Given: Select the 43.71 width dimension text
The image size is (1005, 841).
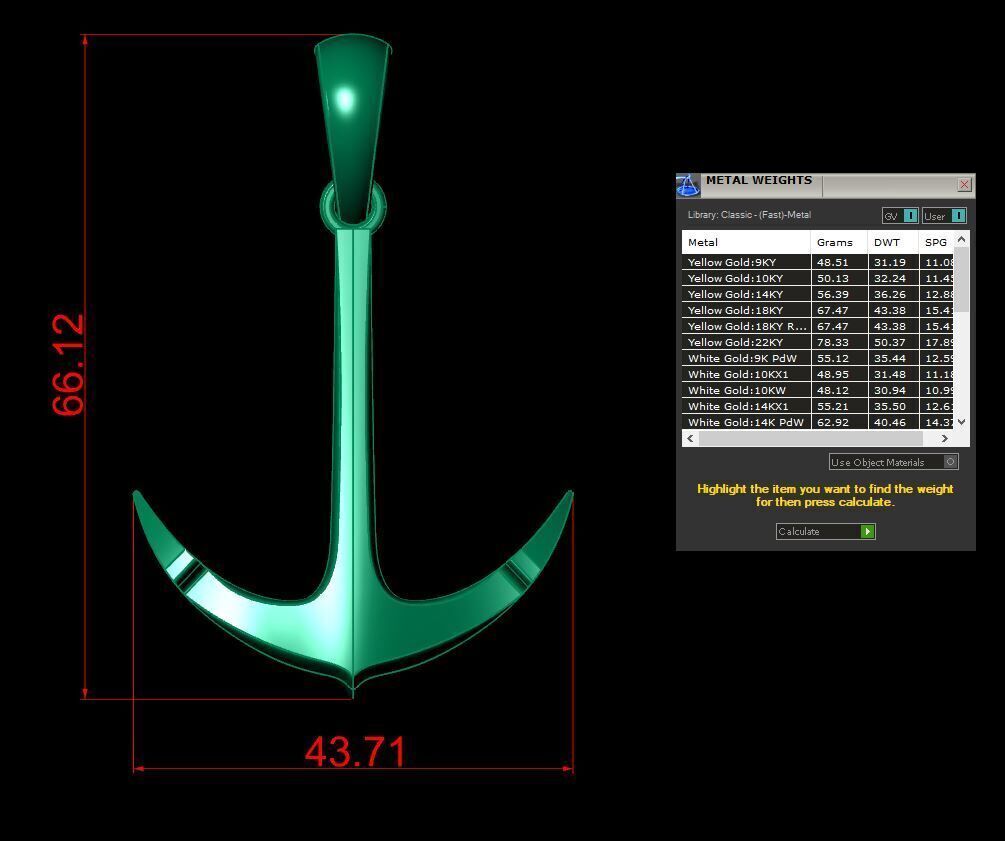Looking at the screenshot, I should 356,751.
